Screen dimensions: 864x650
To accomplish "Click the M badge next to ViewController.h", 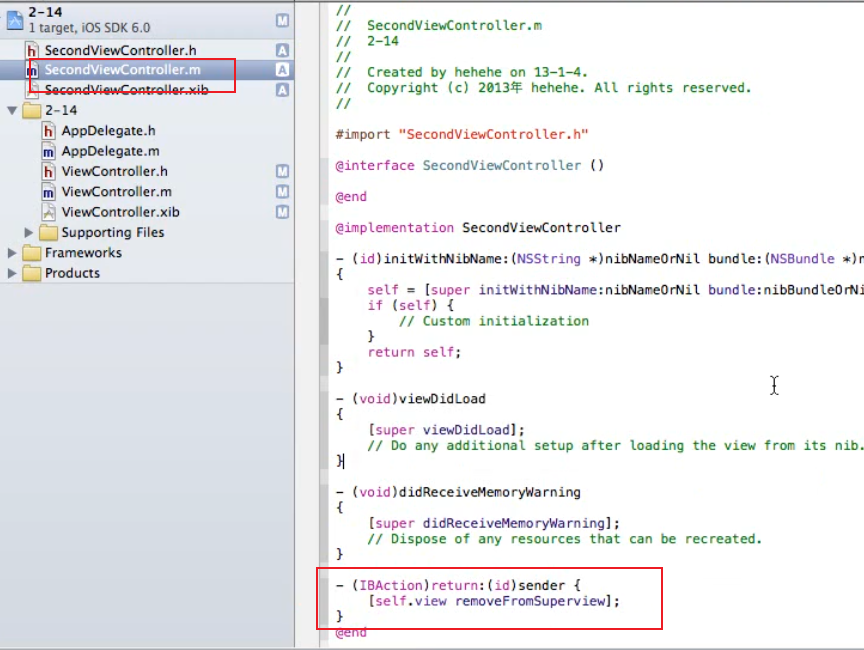I will [282, 171].
